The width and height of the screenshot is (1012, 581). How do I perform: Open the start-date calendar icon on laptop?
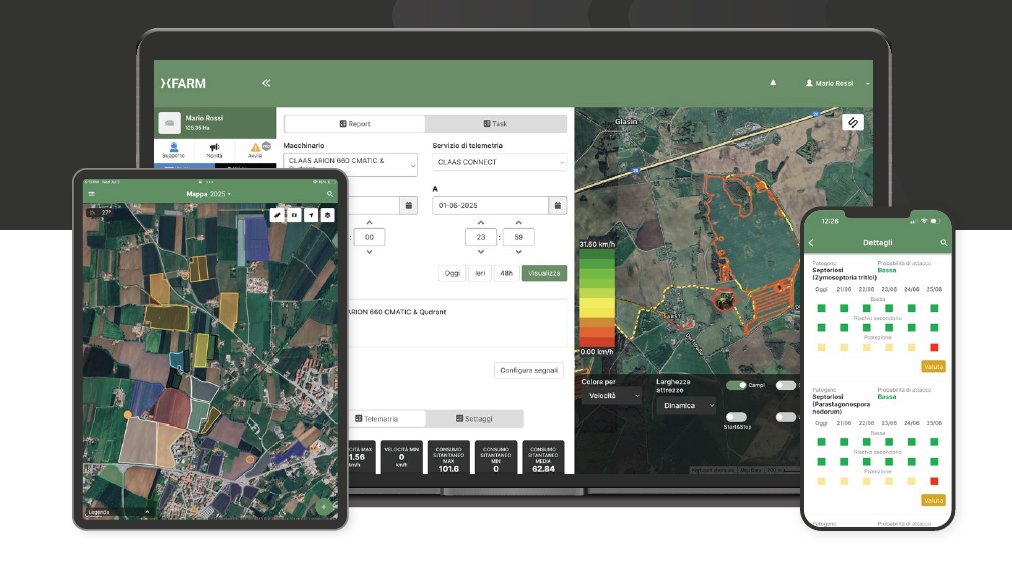pos(409,205)
